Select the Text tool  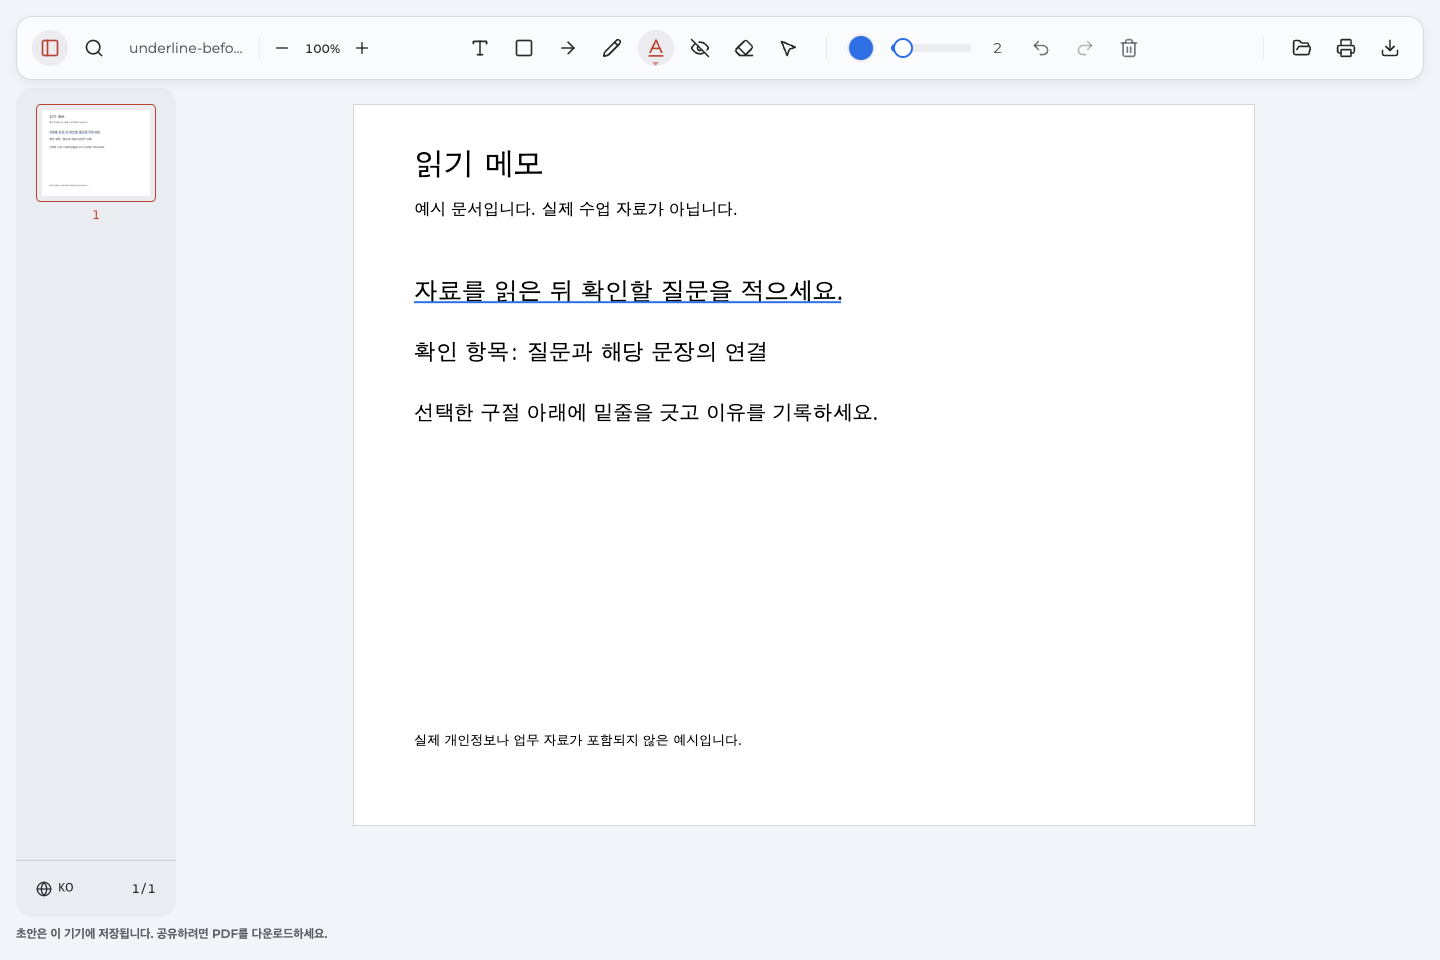(x=480, y=48)
